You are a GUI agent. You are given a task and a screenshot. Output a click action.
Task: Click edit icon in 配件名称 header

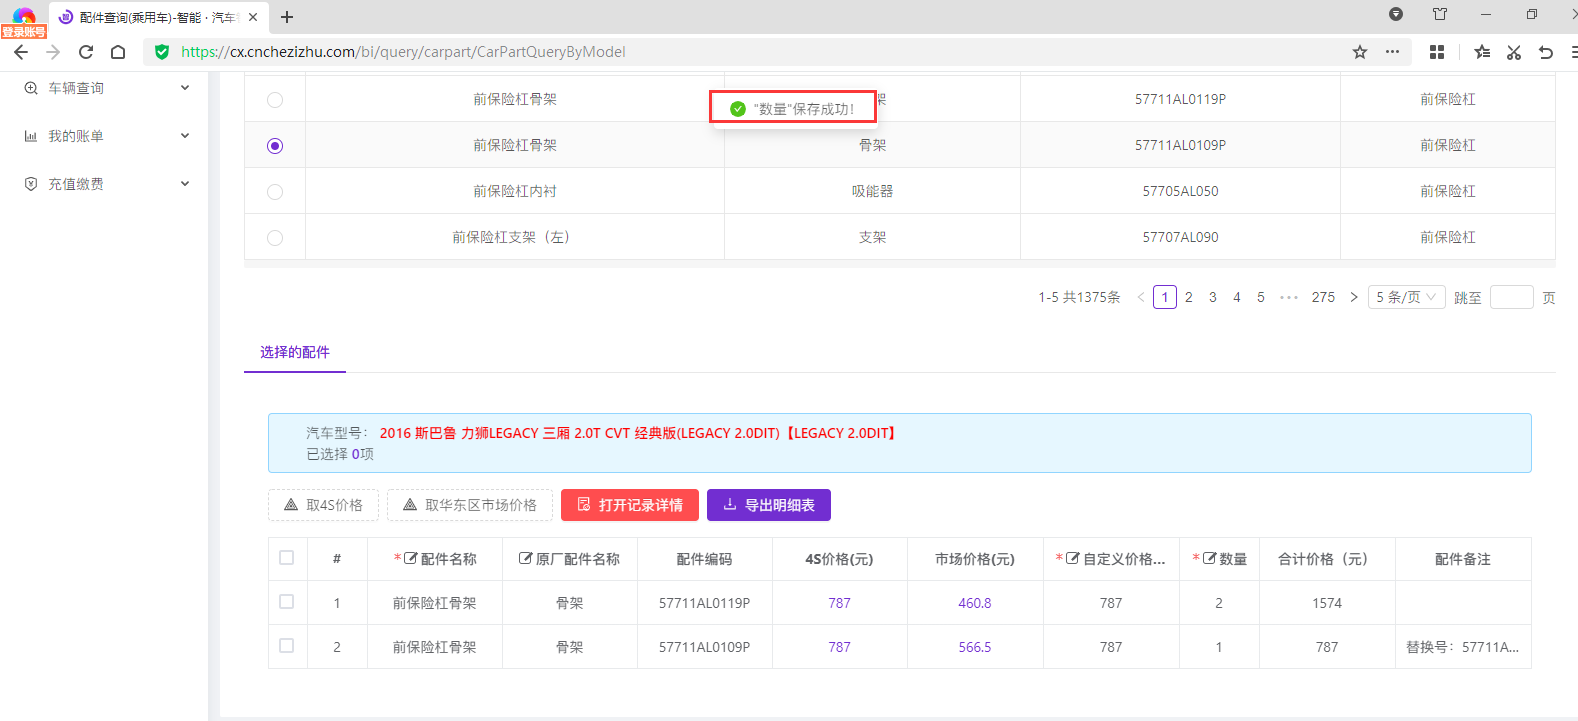[x=410, y=559]
